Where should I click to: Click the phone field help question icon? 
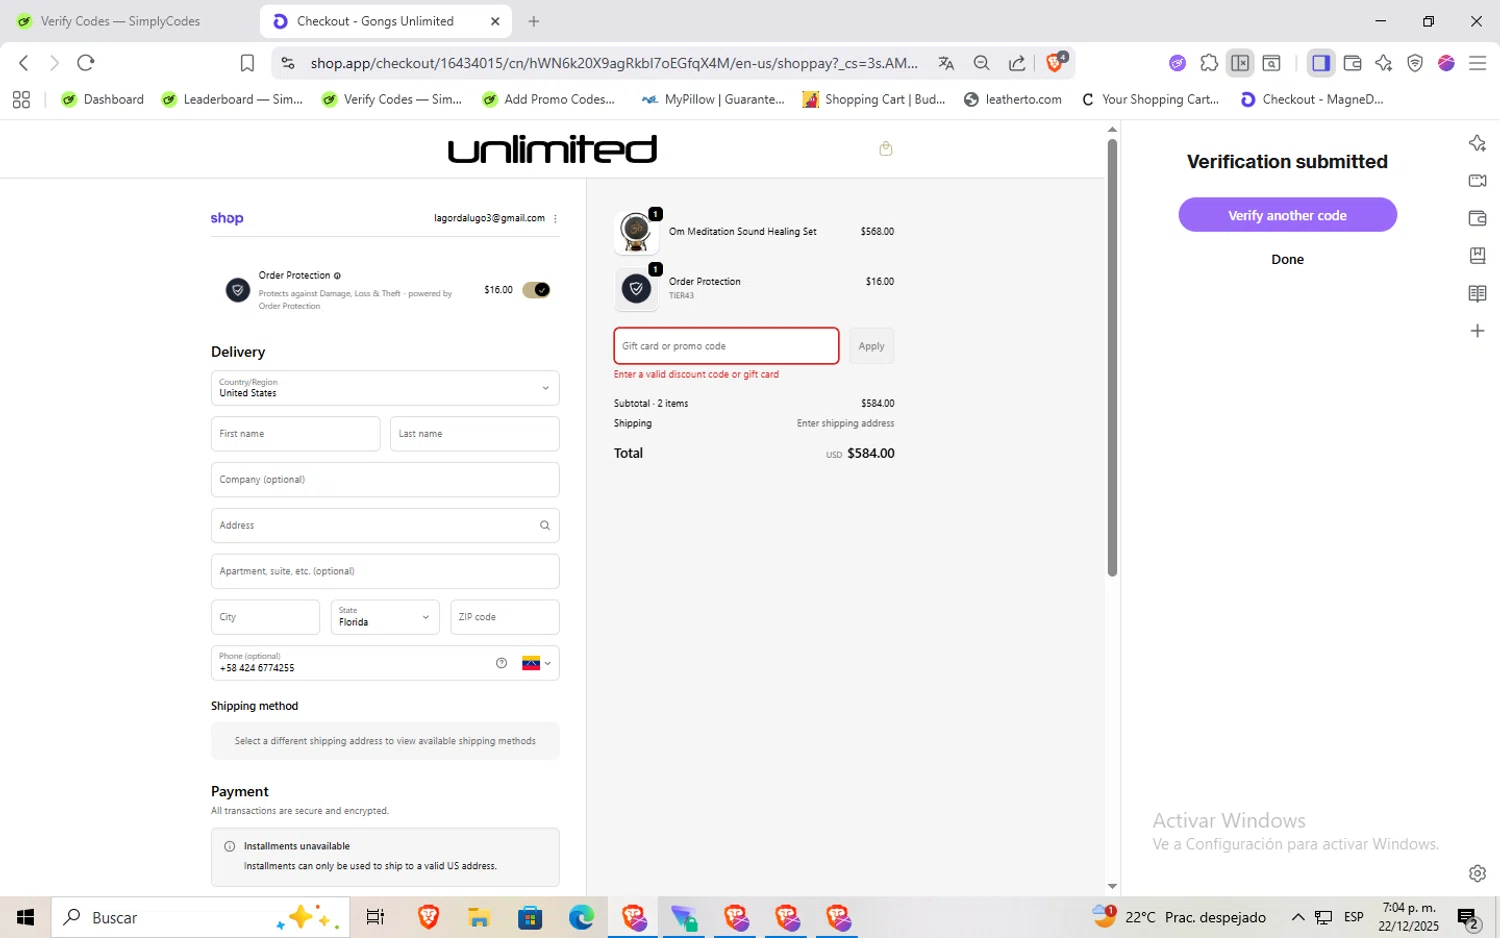pyautogui.click(x=501, y=663)
